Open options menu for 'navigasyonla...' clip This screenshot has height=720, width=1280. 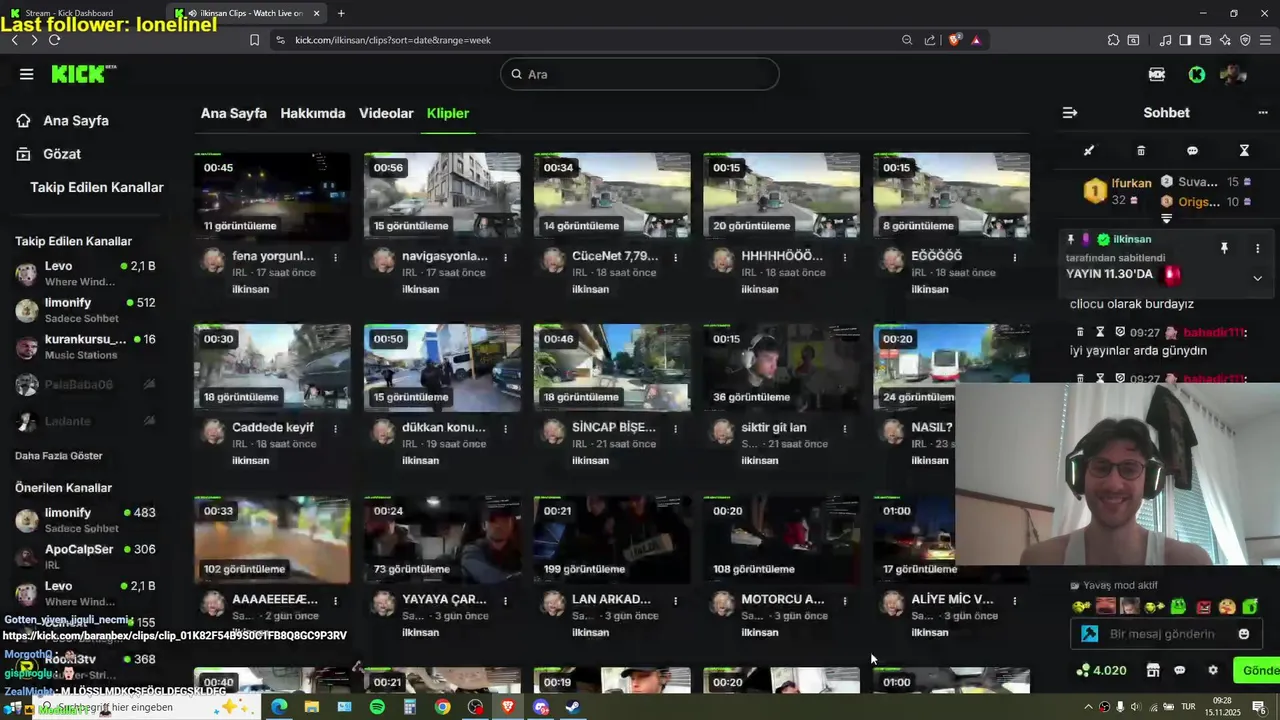click(505, 257)
